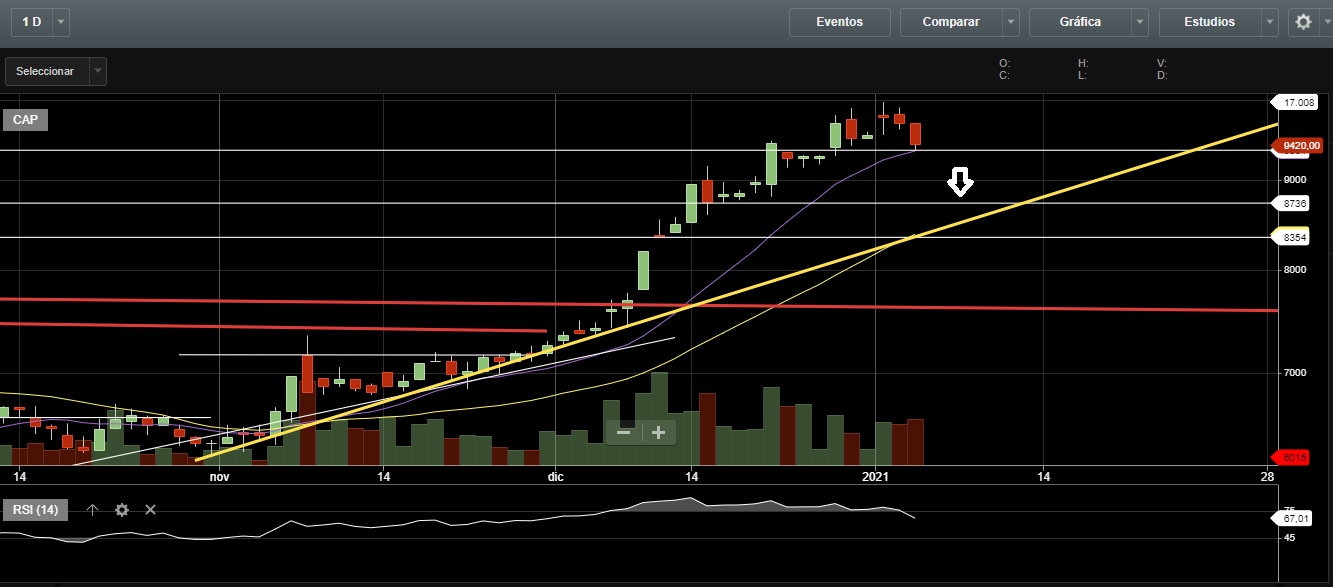The width and height of the screenshot is (1333, 587).
Task: Move the RSI (14) panel up
Action: pyautogui.click(x=92, y=510)
